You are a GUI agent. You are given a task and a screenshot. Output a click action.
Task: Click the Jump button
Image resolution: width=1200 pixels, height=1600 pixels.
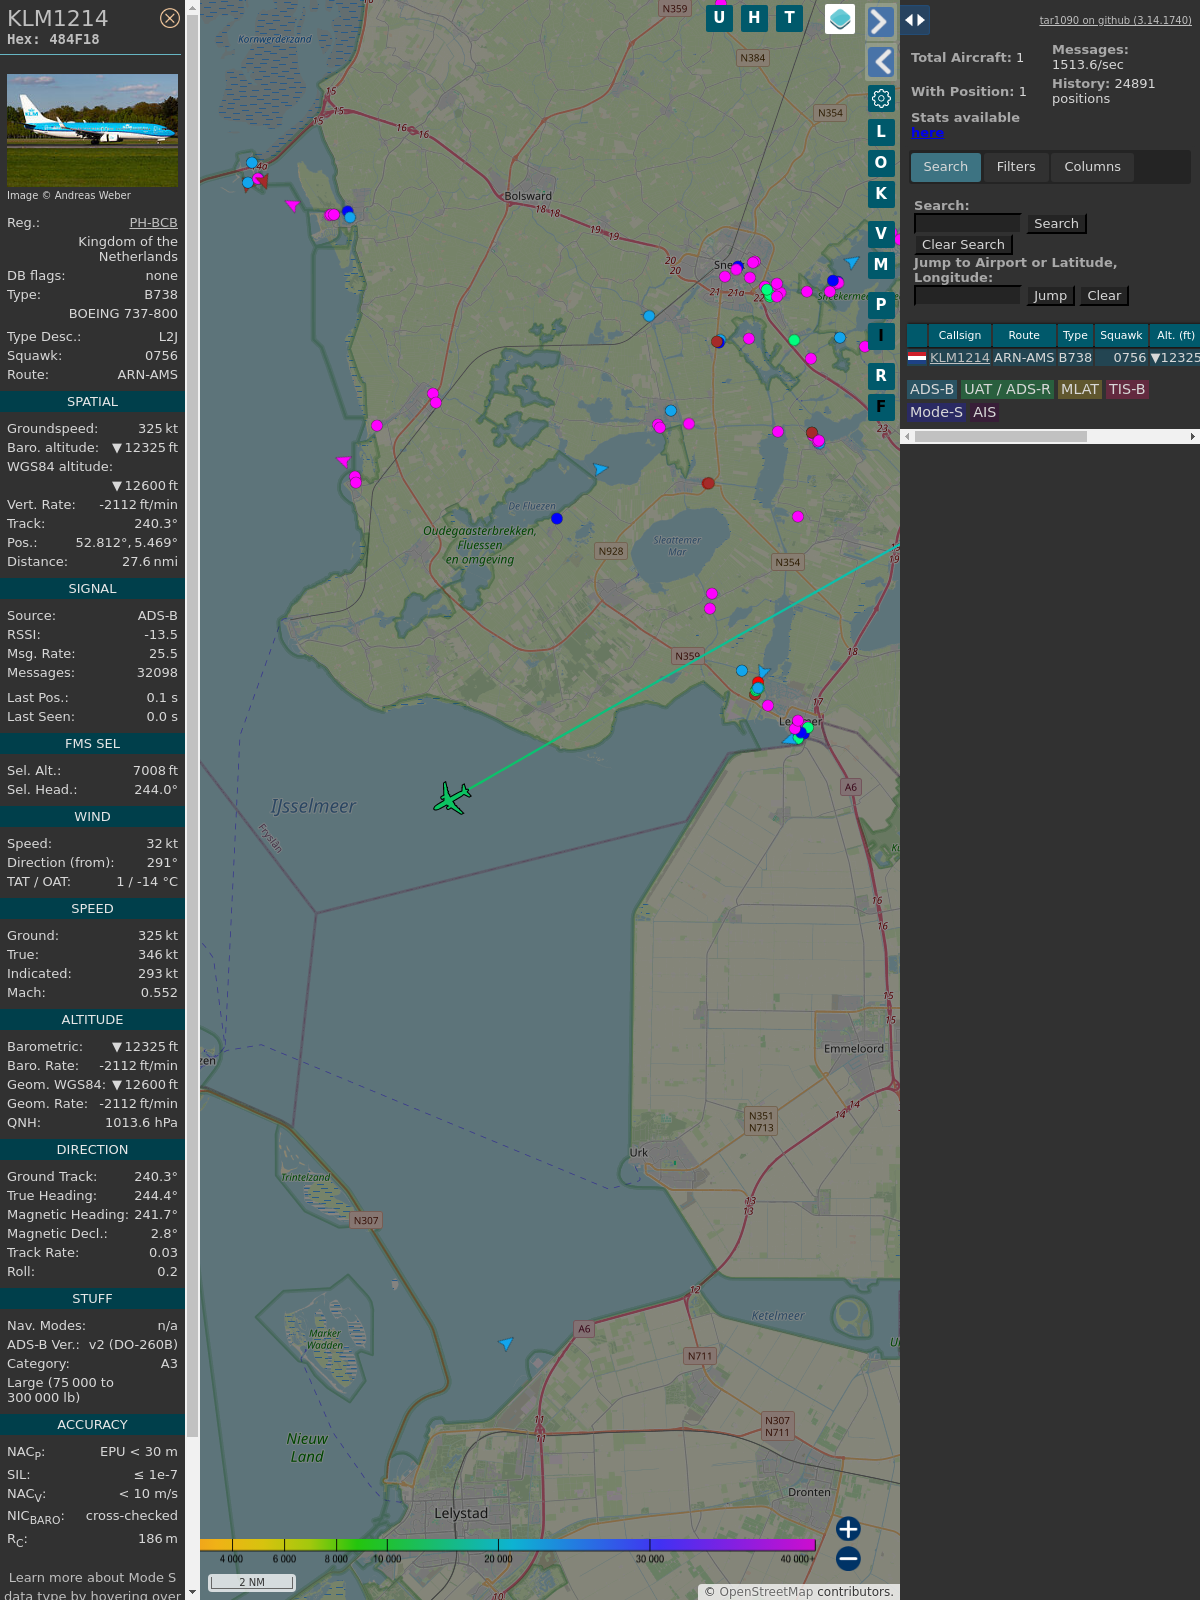pyautogui.click(x=1050, y=296)
